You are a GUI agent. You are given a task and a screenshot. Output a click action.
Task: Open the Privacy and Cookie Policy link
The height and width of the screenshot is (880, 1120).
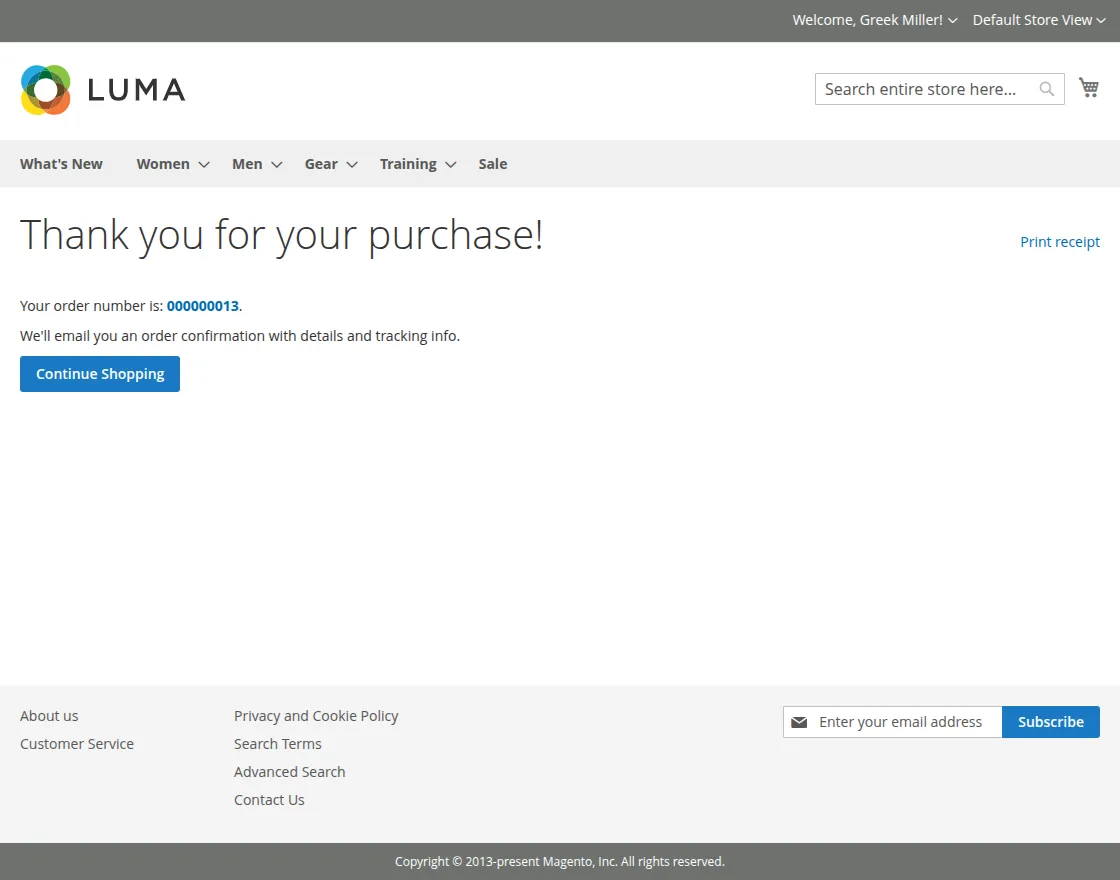(x=316, y=716)
